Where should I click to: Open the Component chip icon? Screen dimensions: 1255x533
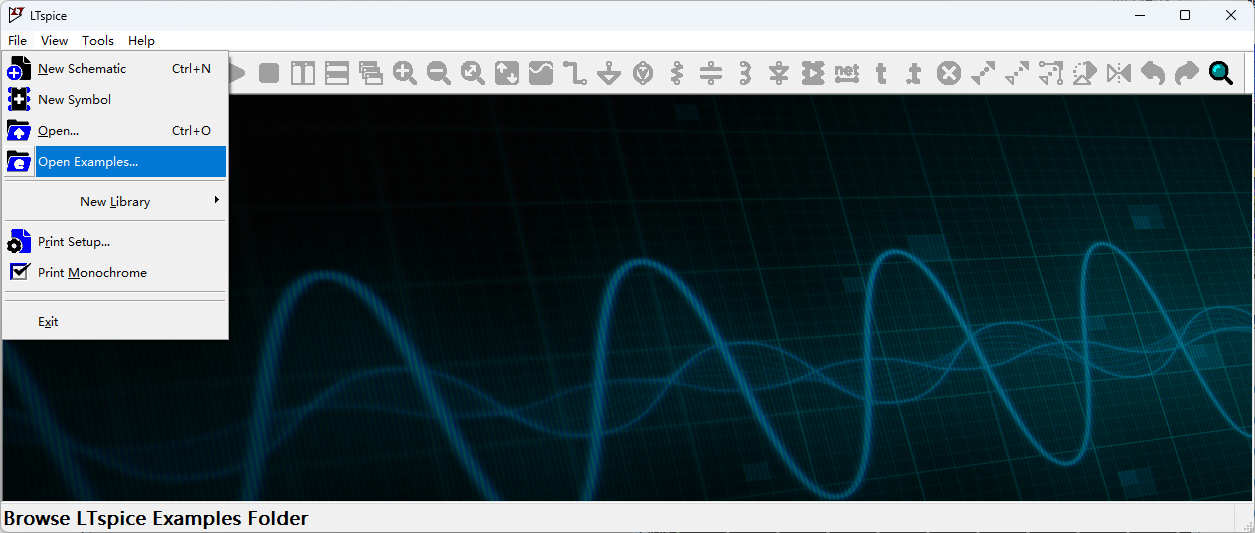813,73
